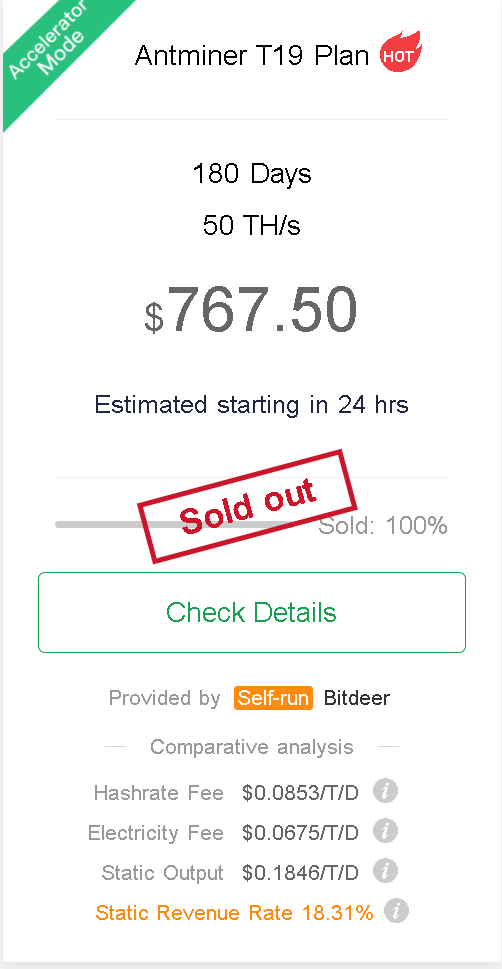Click the Static Output info icon

[385, 871]
